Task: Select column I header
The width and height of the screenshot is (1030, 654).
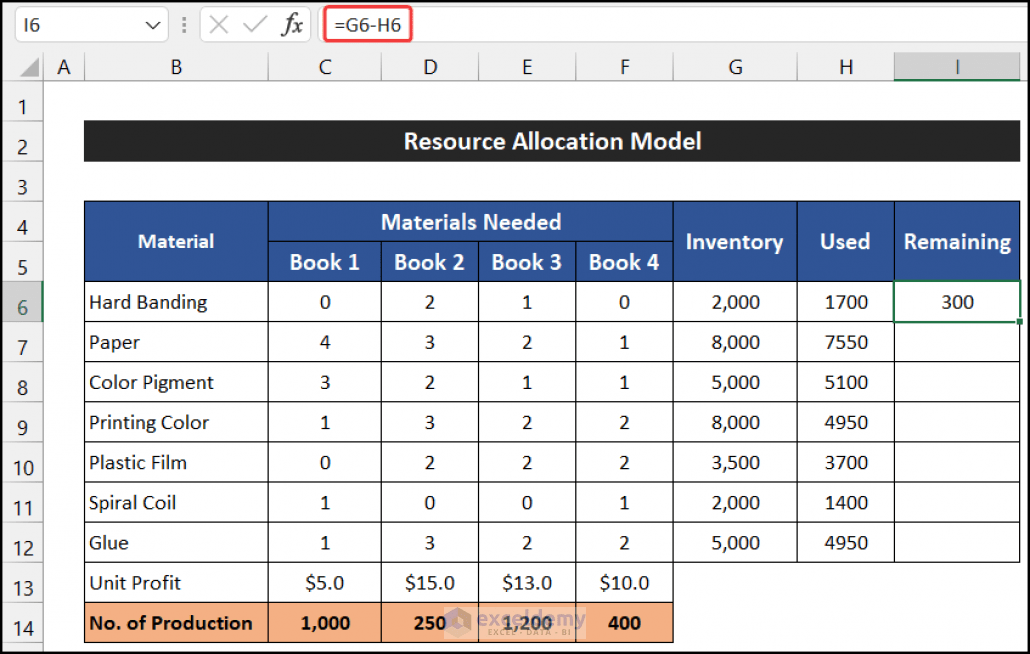Action: click(x=957, y=67)
